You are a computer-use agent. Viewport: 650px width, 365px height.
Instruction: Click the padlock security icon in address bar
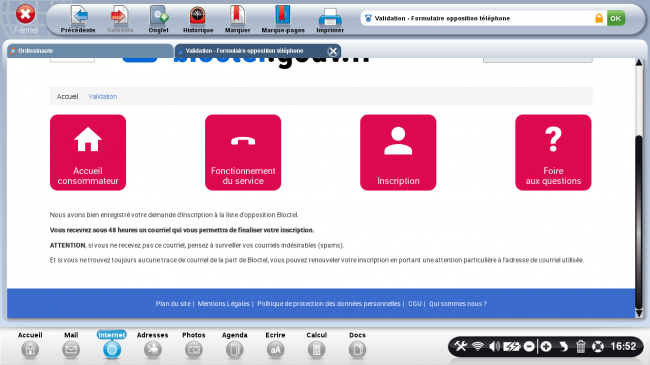(x=599, y=18)
